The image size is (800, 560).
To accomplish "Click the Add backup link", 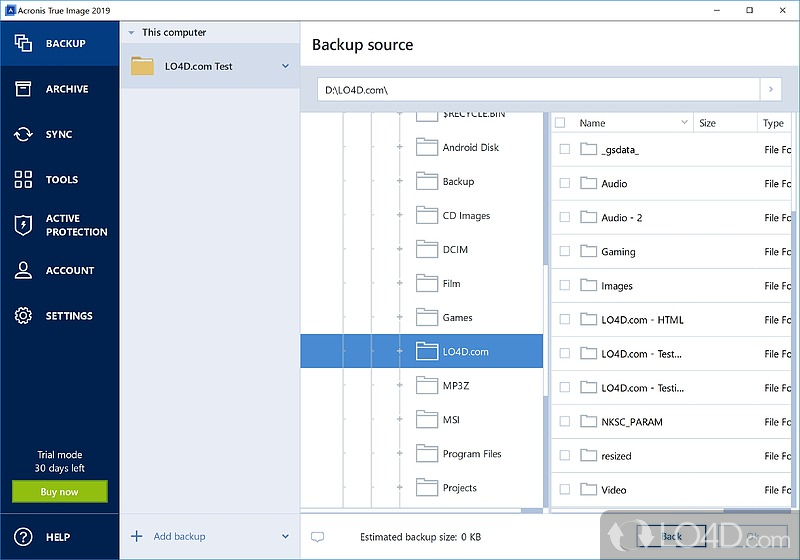I will tap(179, 537).
